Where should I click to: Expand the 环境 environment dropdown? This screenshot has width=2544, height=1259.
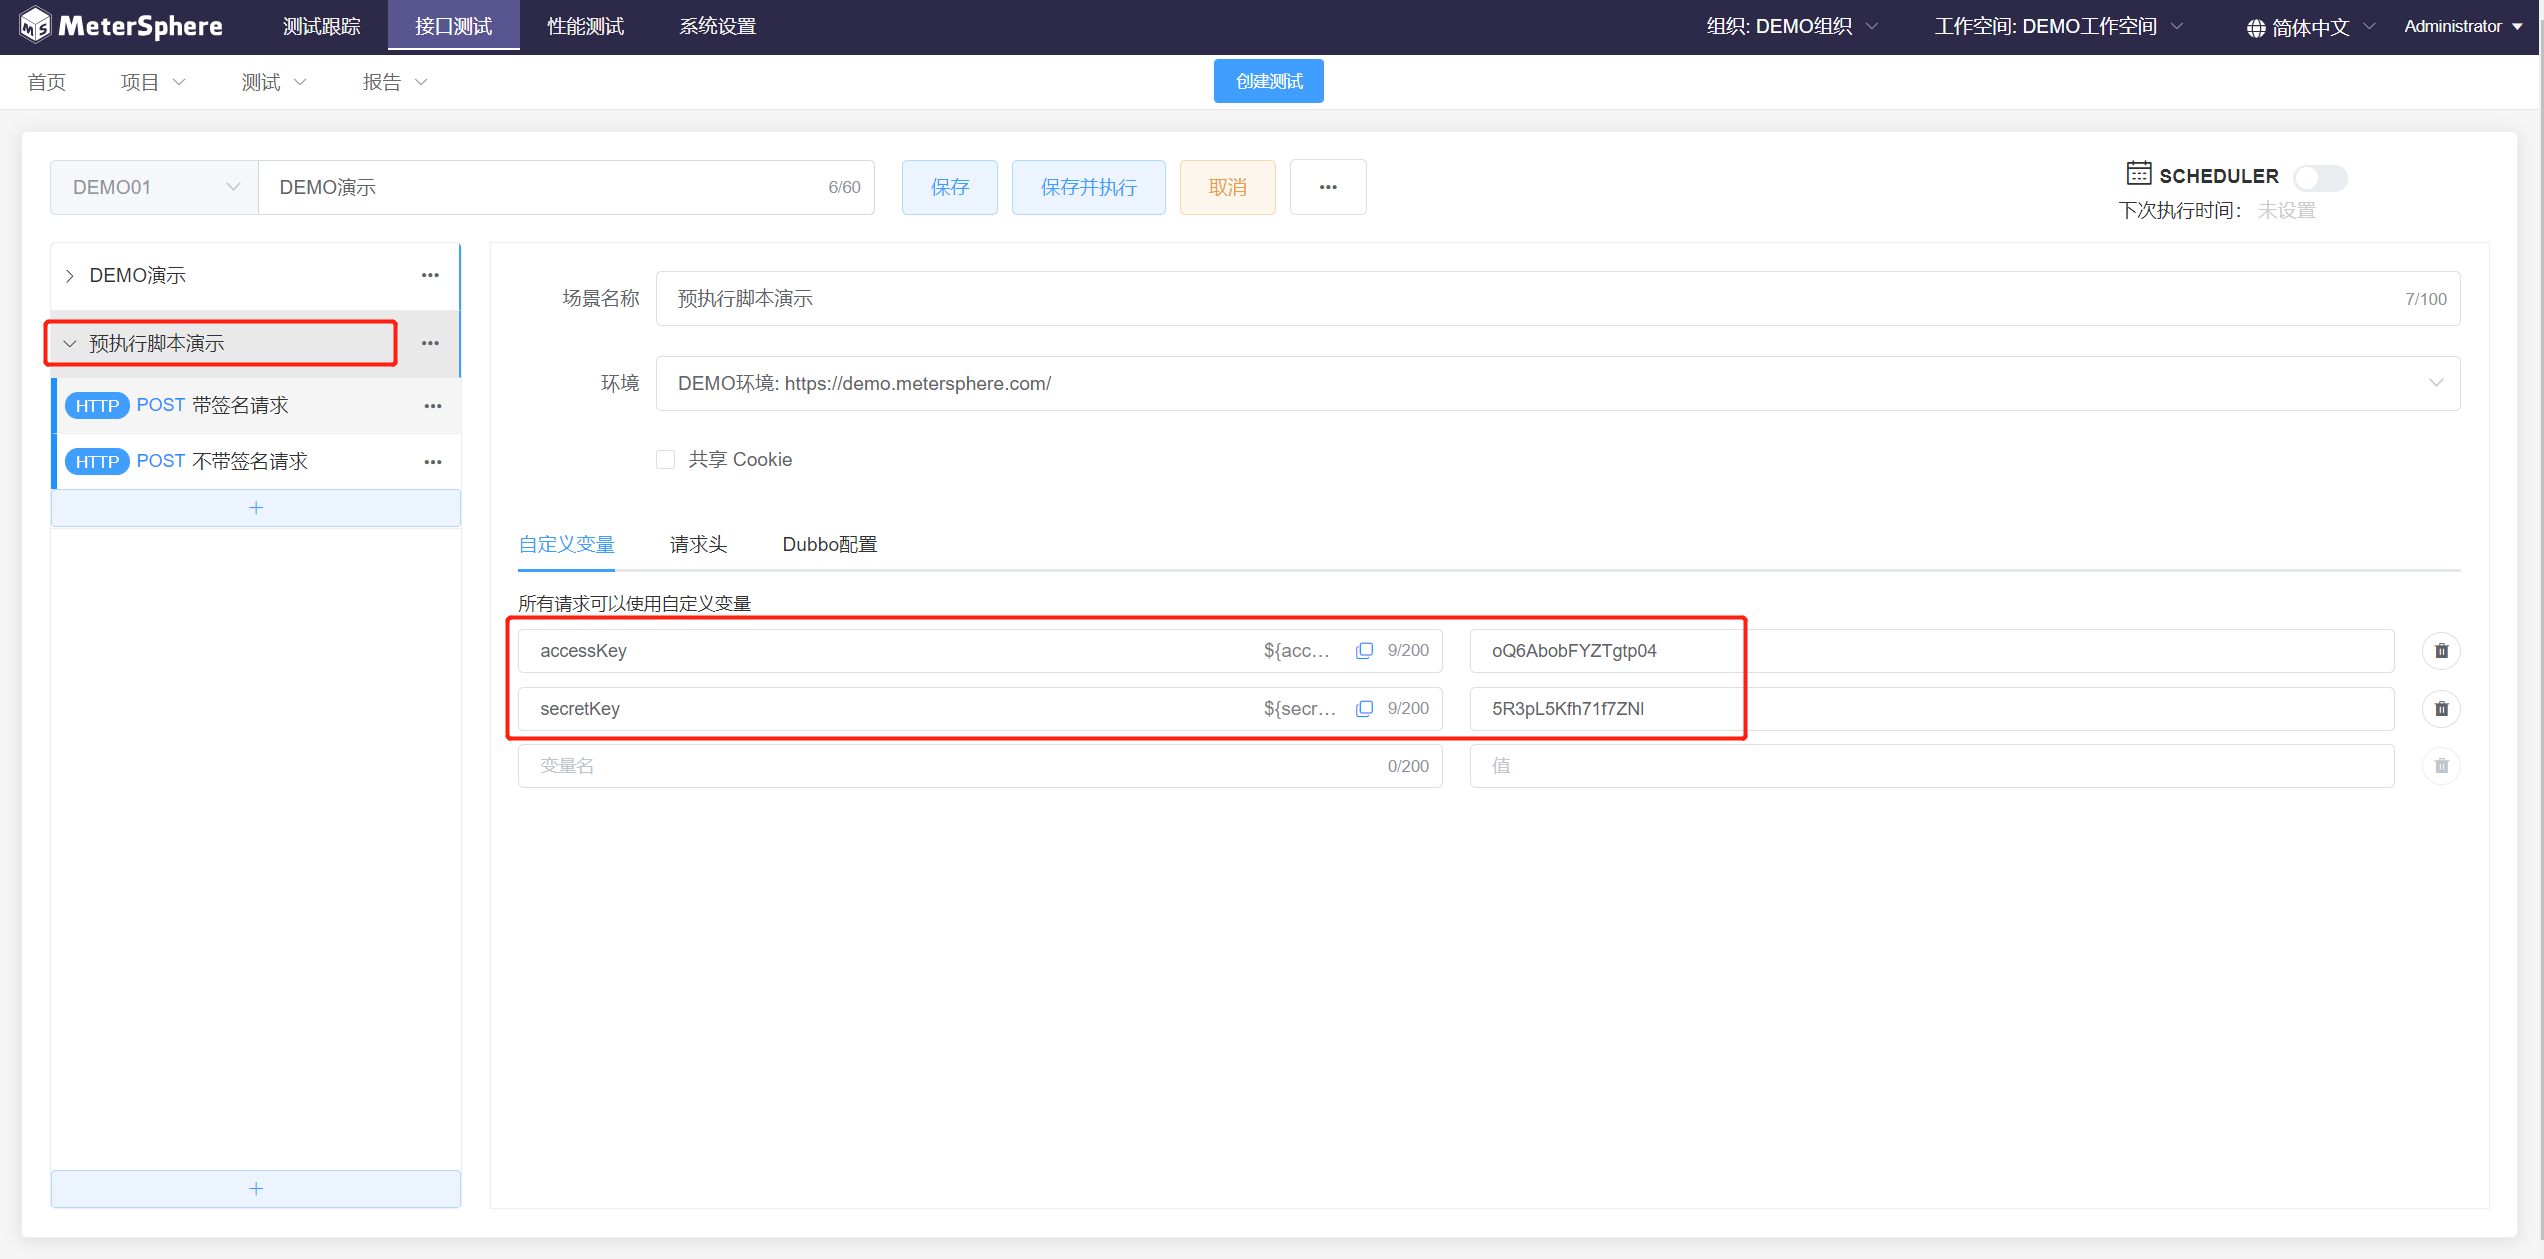point(2435,384)
